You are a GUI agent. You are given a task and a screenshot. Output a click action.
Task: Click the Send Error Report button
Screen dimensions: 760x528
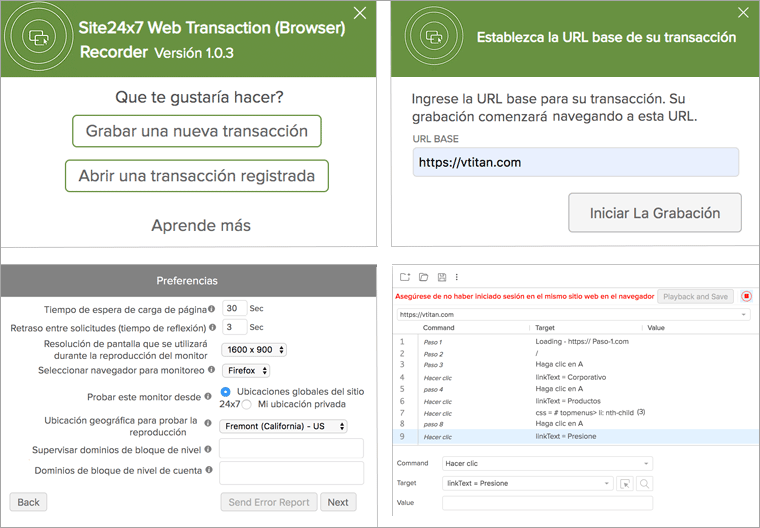tap(269, 502)
